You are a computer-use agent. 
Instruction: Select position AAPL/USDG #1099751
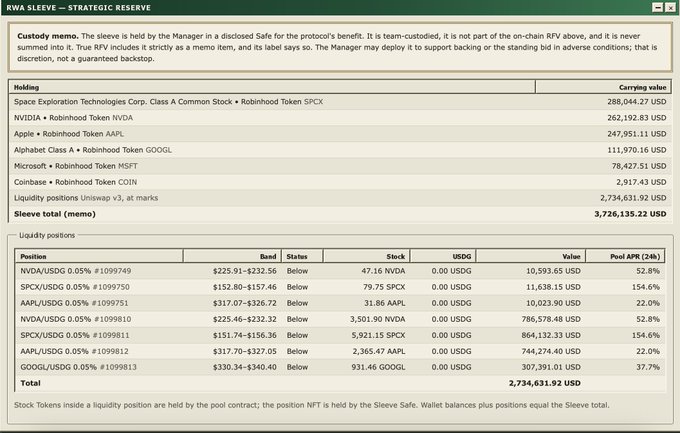(340, 303)
